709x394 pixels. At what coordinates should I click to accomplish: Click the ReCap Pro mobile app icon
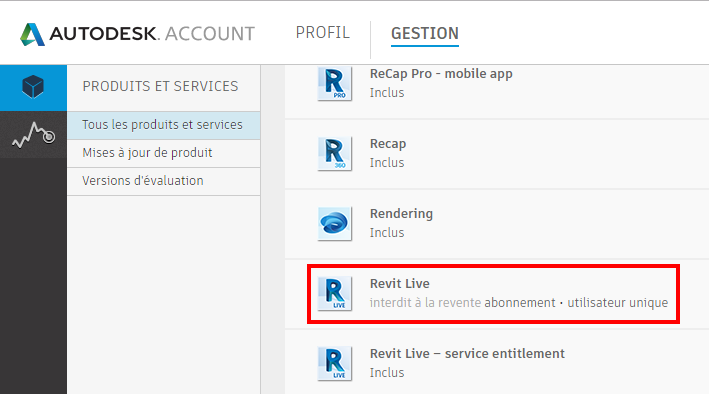(x=335, y=83)
